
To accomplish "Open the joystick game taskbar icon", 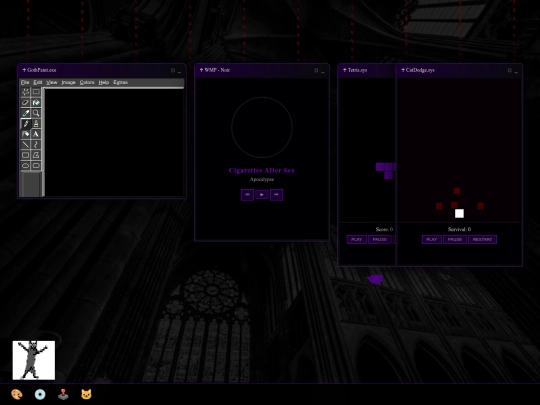I will (x=63, y=394).
